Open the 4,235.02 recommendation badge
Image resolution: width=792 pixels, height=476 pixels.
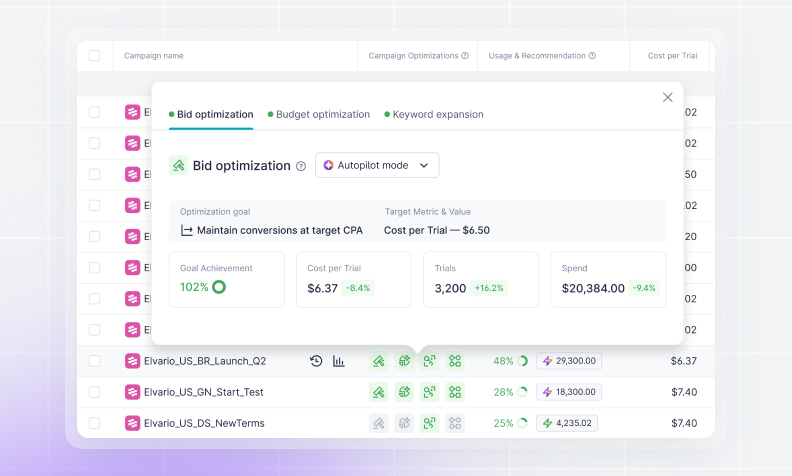click(x=567, y=423)
